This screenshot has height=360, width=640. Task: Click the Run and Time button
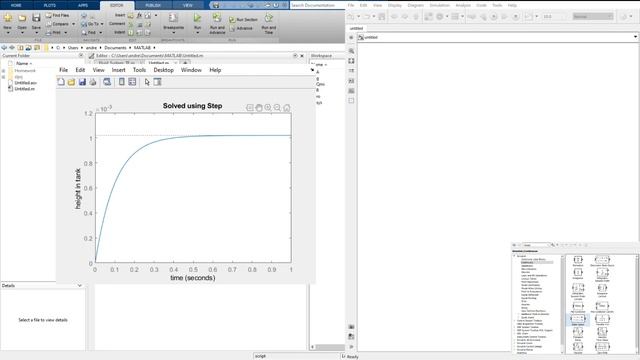point(269,23)
